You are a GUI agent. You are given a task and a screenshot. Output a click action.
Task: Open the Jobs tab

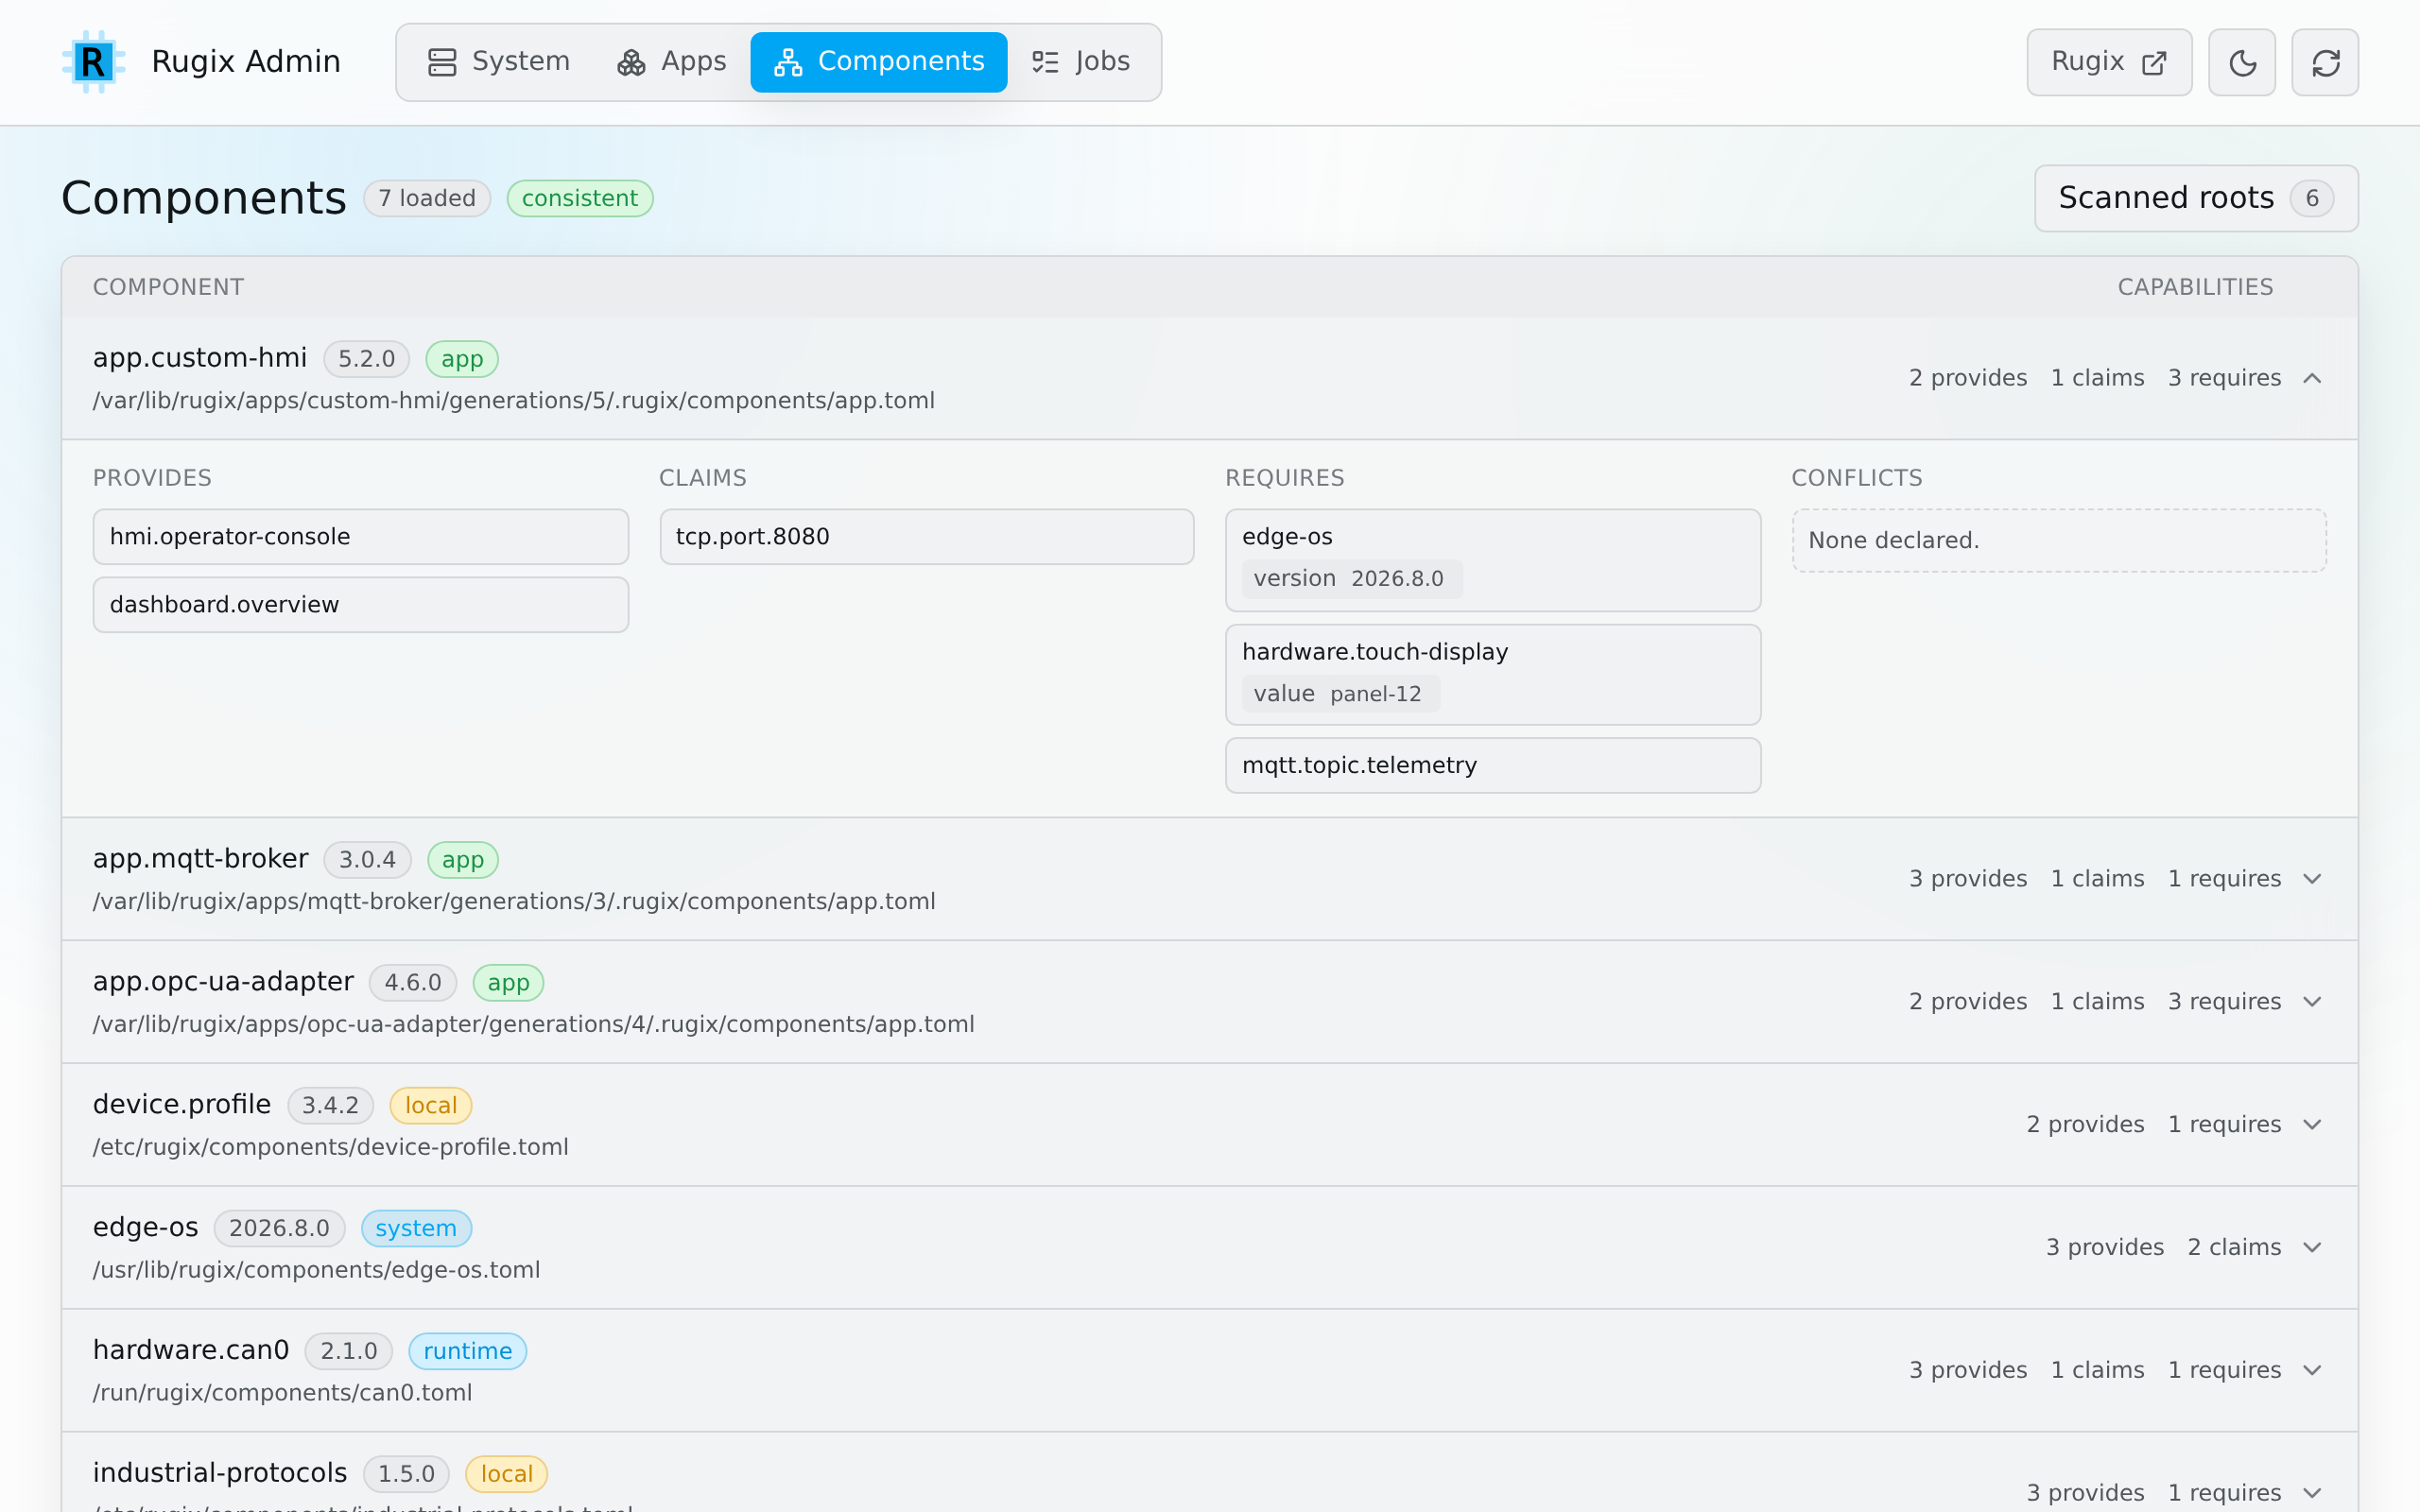[x=1081, y=62]
